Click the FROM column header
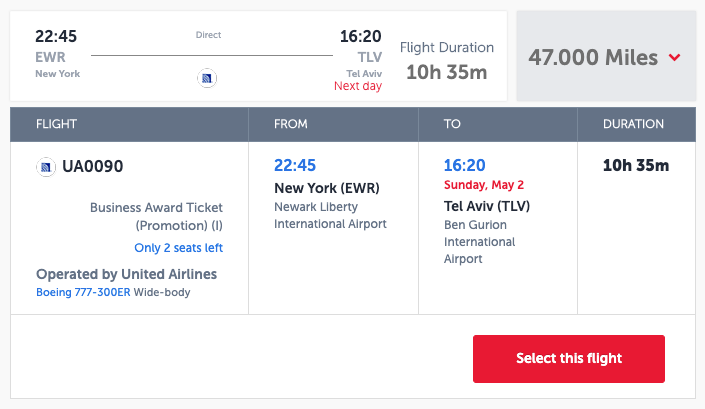This screenshot has height=409, width=705. click(291, 125)
